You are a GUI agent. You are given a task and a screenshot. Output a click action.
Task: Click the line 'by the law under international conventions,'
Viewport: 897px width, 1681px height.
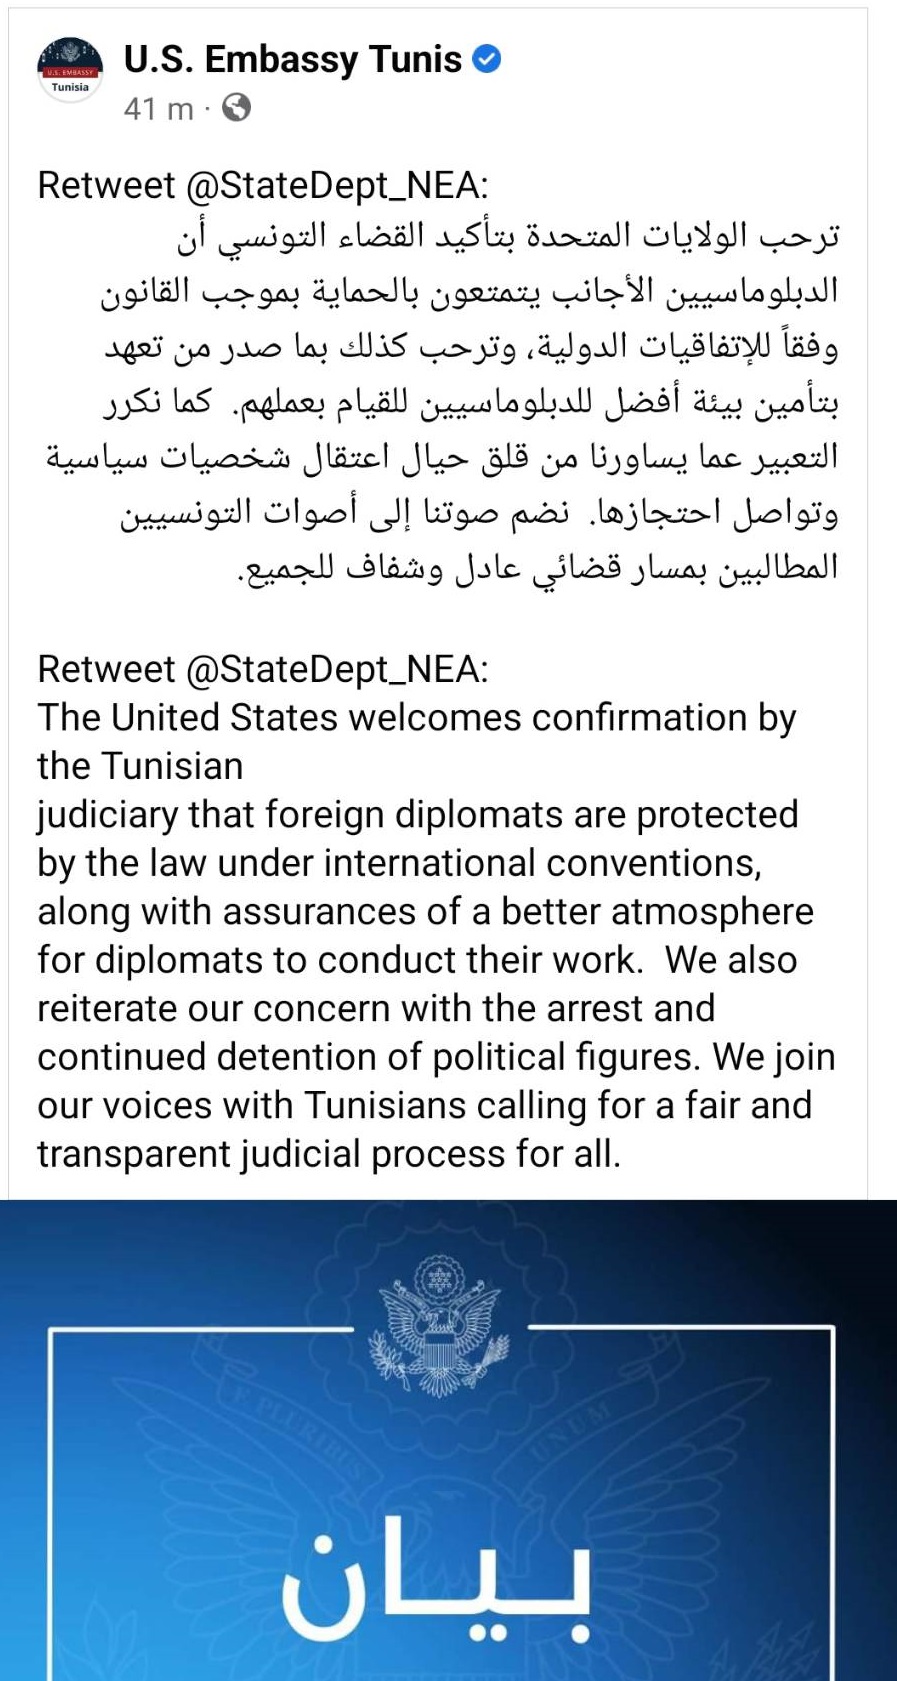pos(400,863)
